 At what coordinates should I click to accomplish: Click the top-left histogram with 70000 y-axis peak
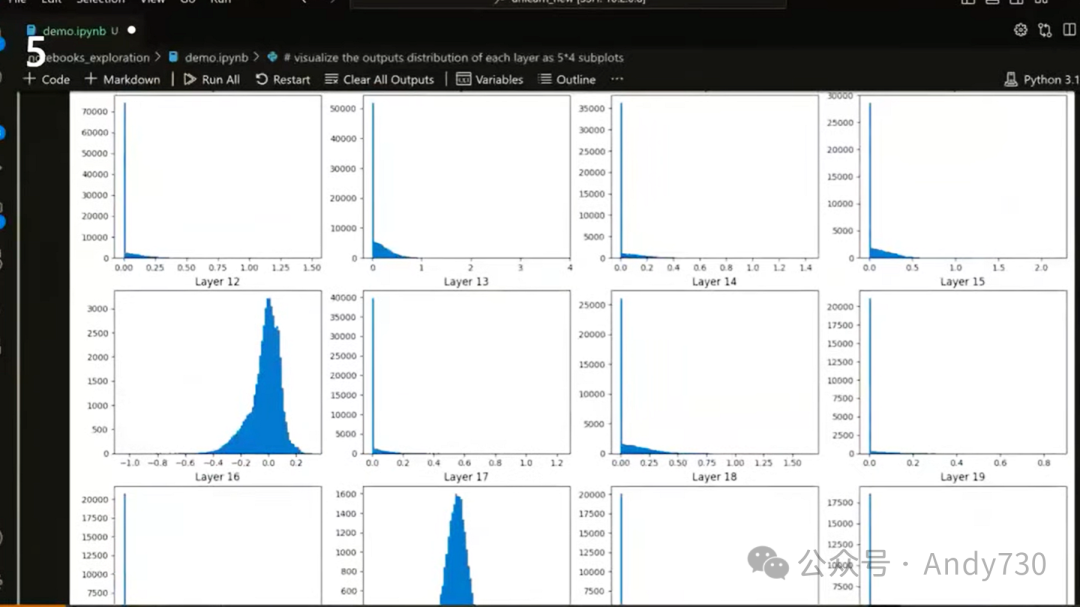(x=218, y=177)
